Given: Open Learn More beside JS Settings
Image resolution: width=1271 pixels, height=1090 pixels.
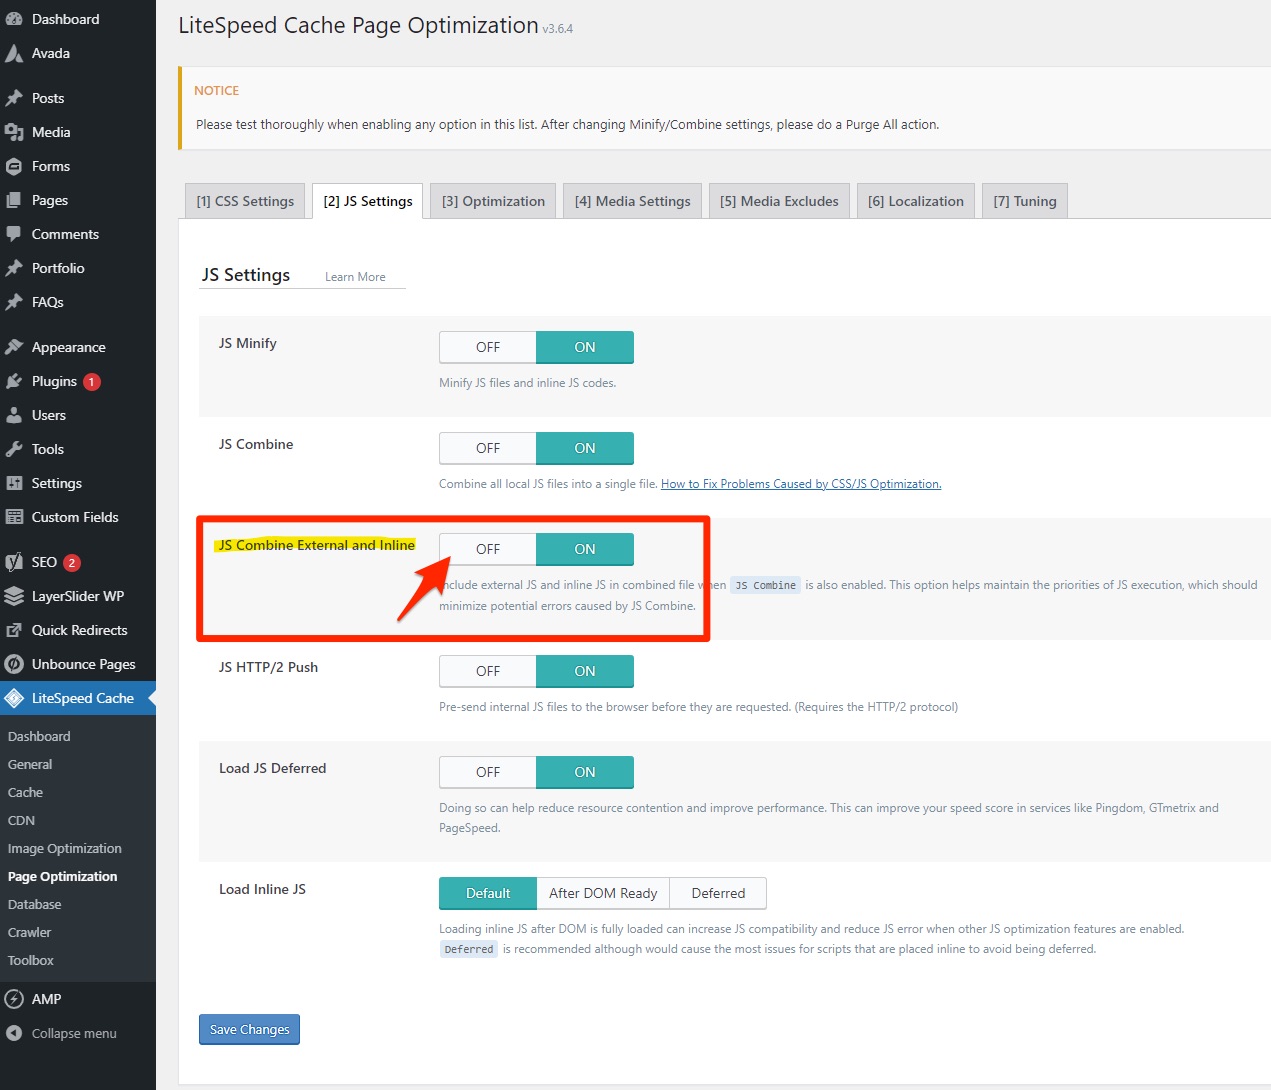Looking at the screenshot, I should click(355, 277).
